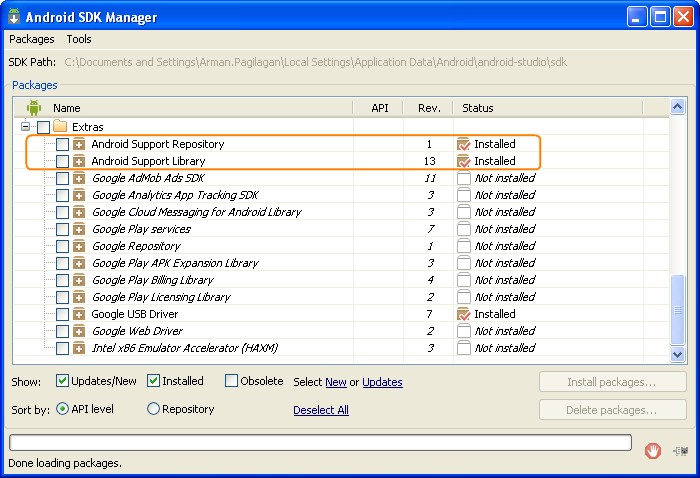Screen dimensions: 700x478
Task: Click the package icon beside Android Support Repository
Action: (x=79, y=144)
